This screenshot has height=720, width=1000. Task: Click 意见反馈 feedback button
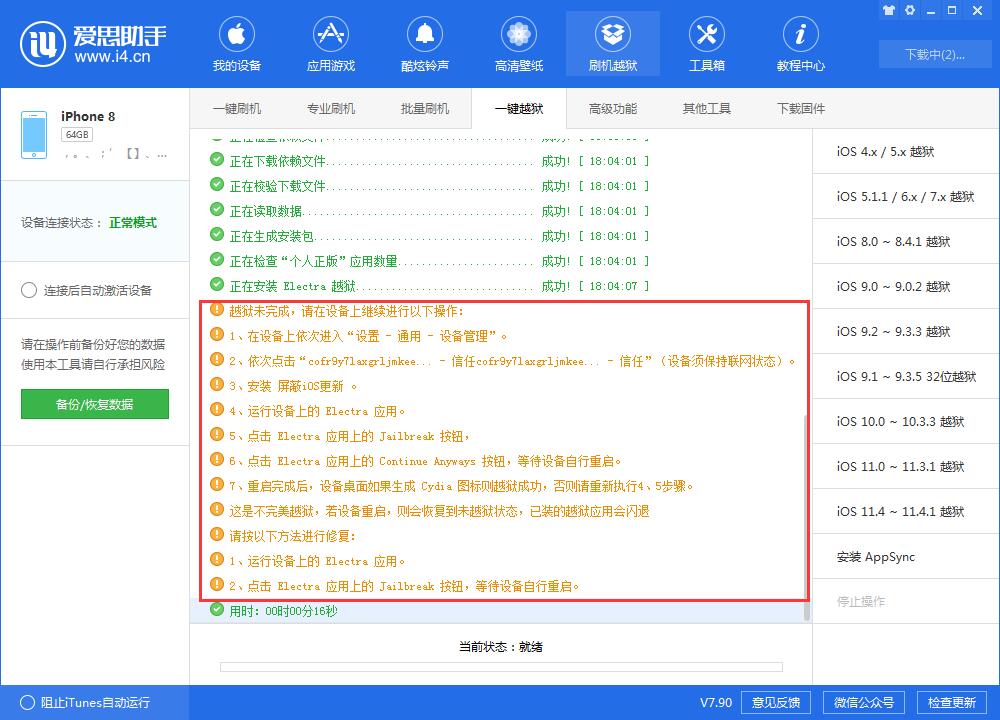[x=776, y=702]
